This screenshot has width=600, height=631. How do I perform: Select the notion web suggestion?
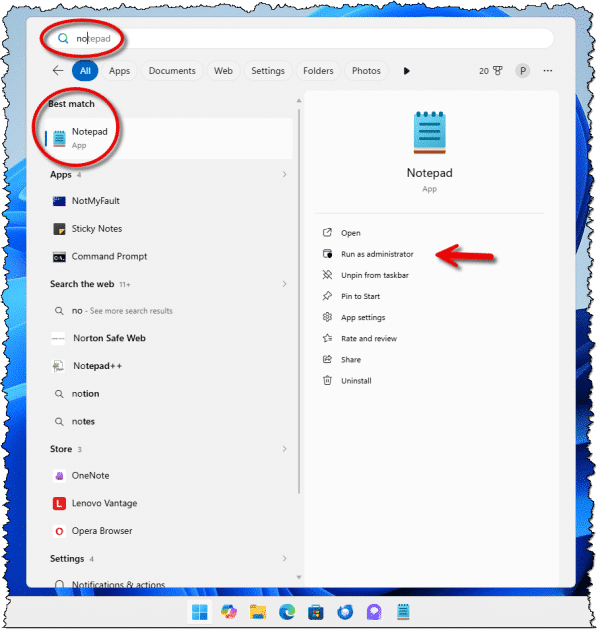pyautogui.click(x=168, y=394)
